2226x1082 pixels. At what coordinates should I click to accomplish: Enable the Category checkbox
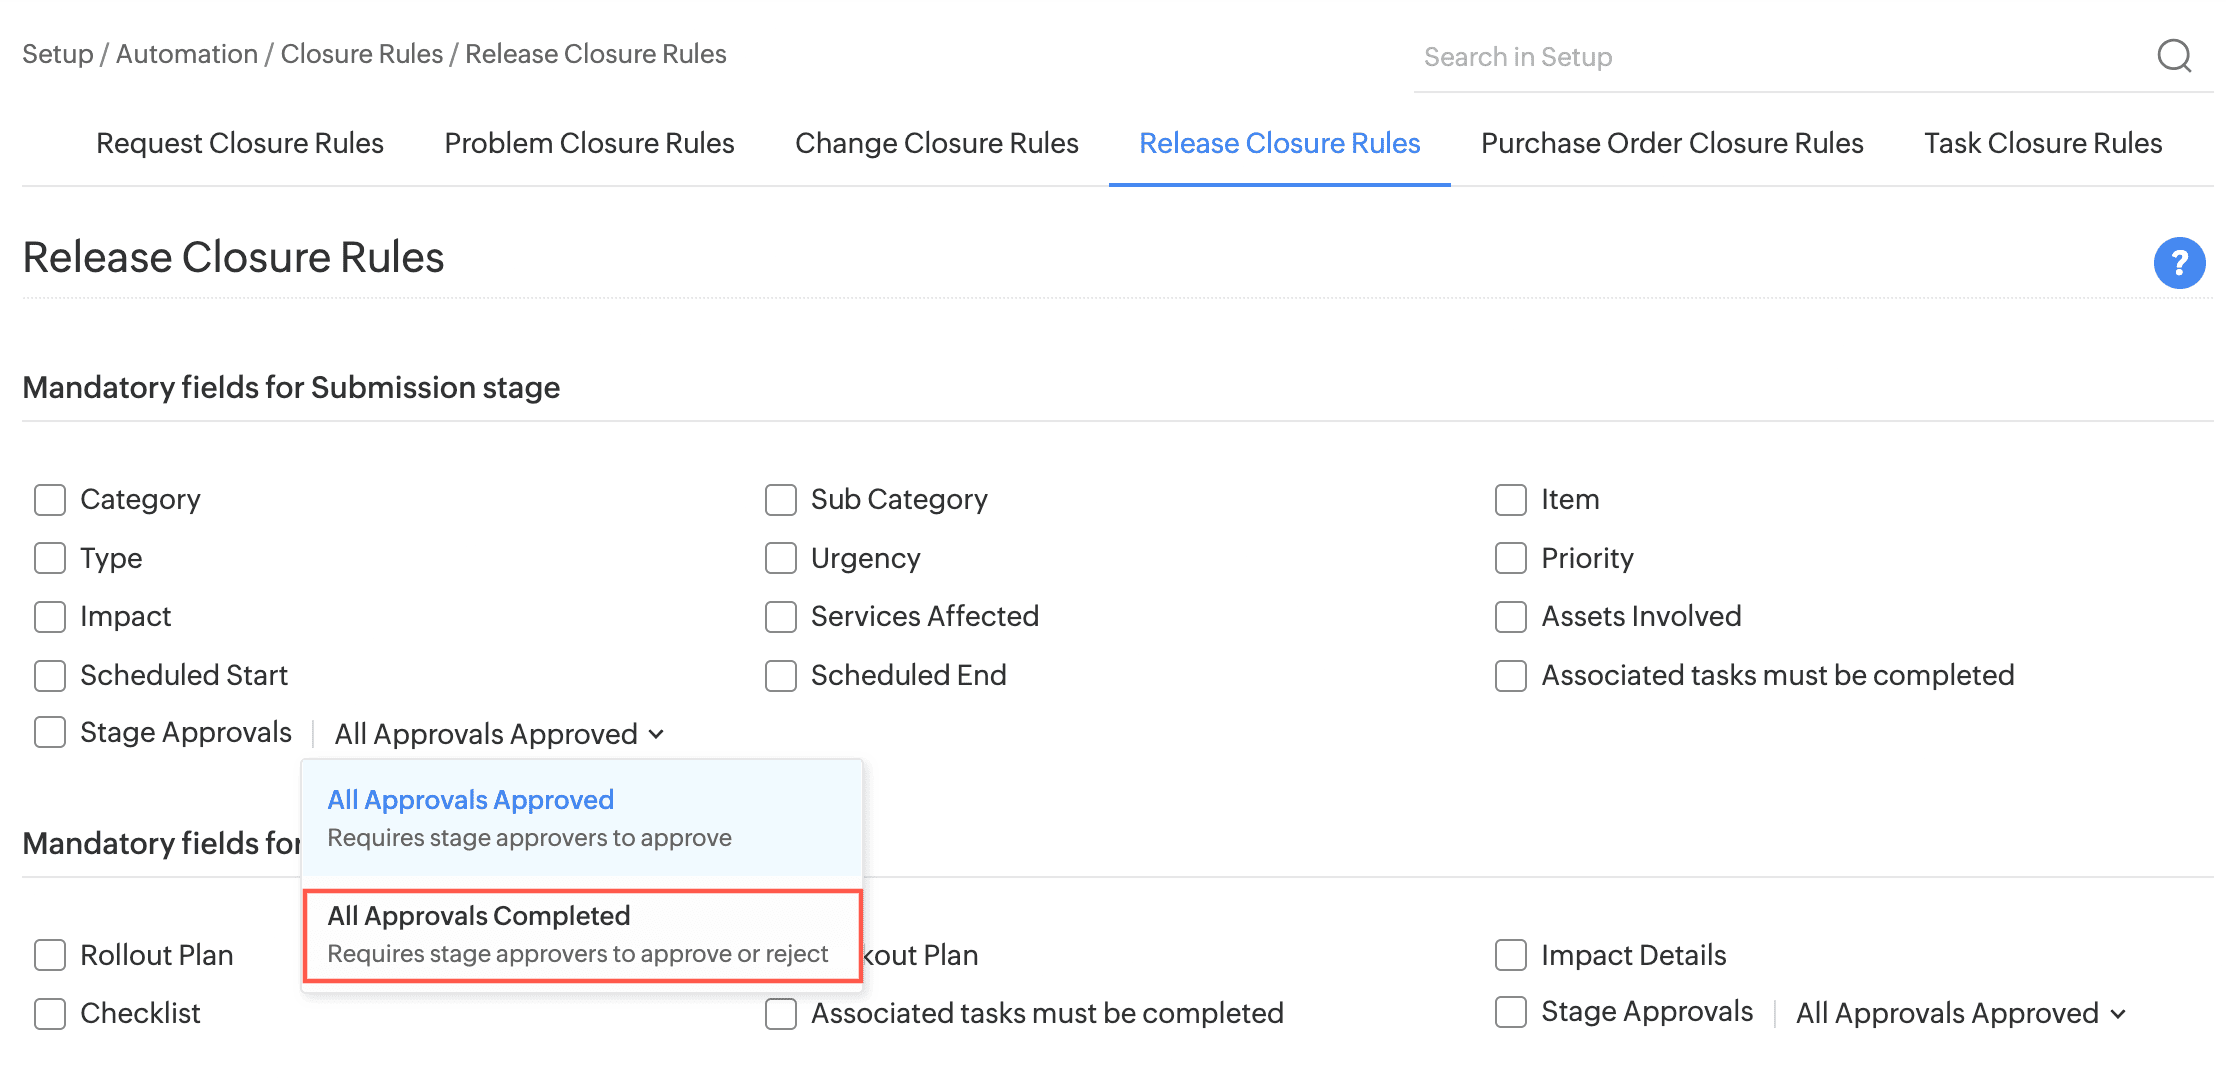[50, 500]
